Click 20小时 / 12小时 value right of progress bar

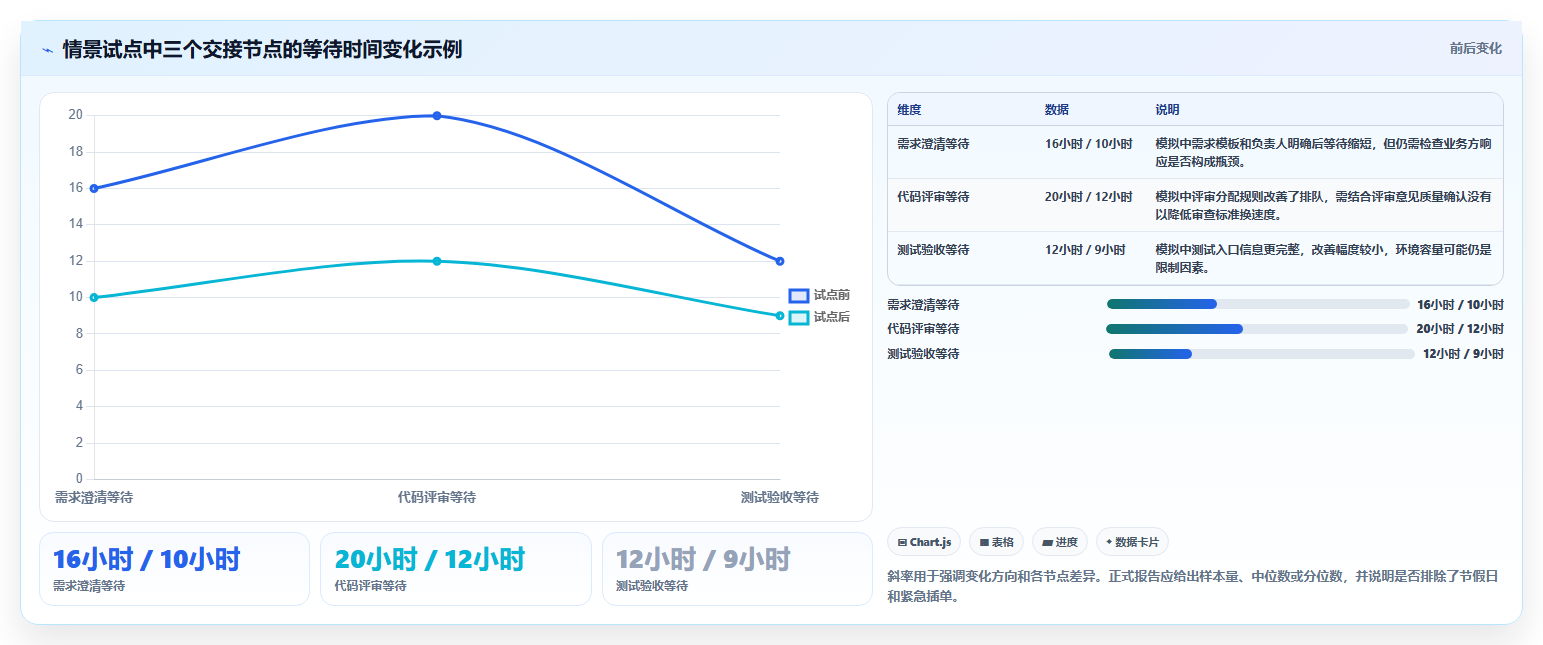click(1460, 329)
